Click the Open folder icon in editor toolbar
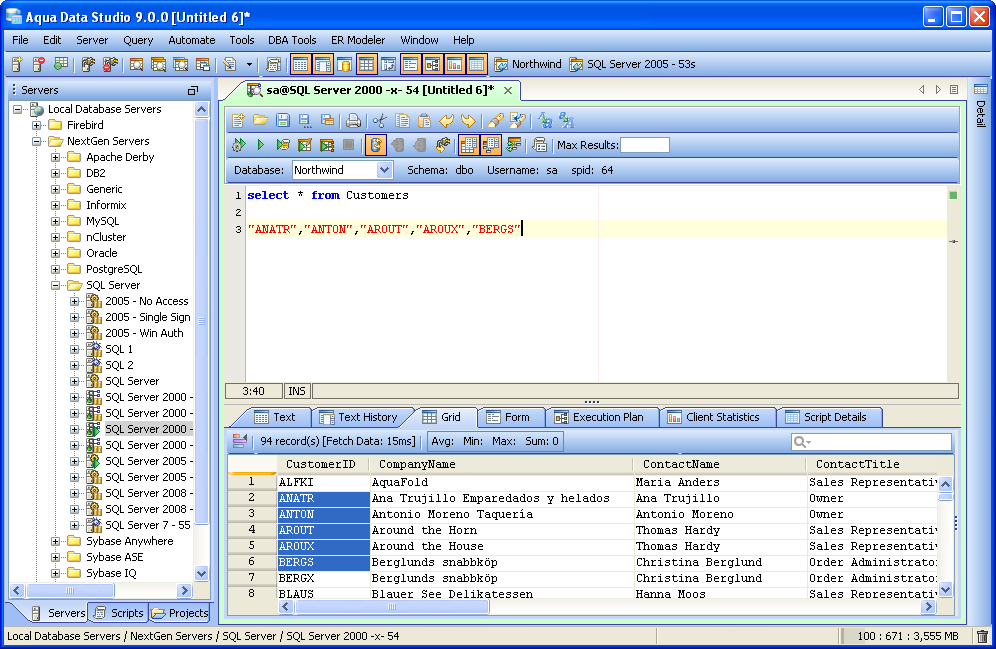 (260, 121)
